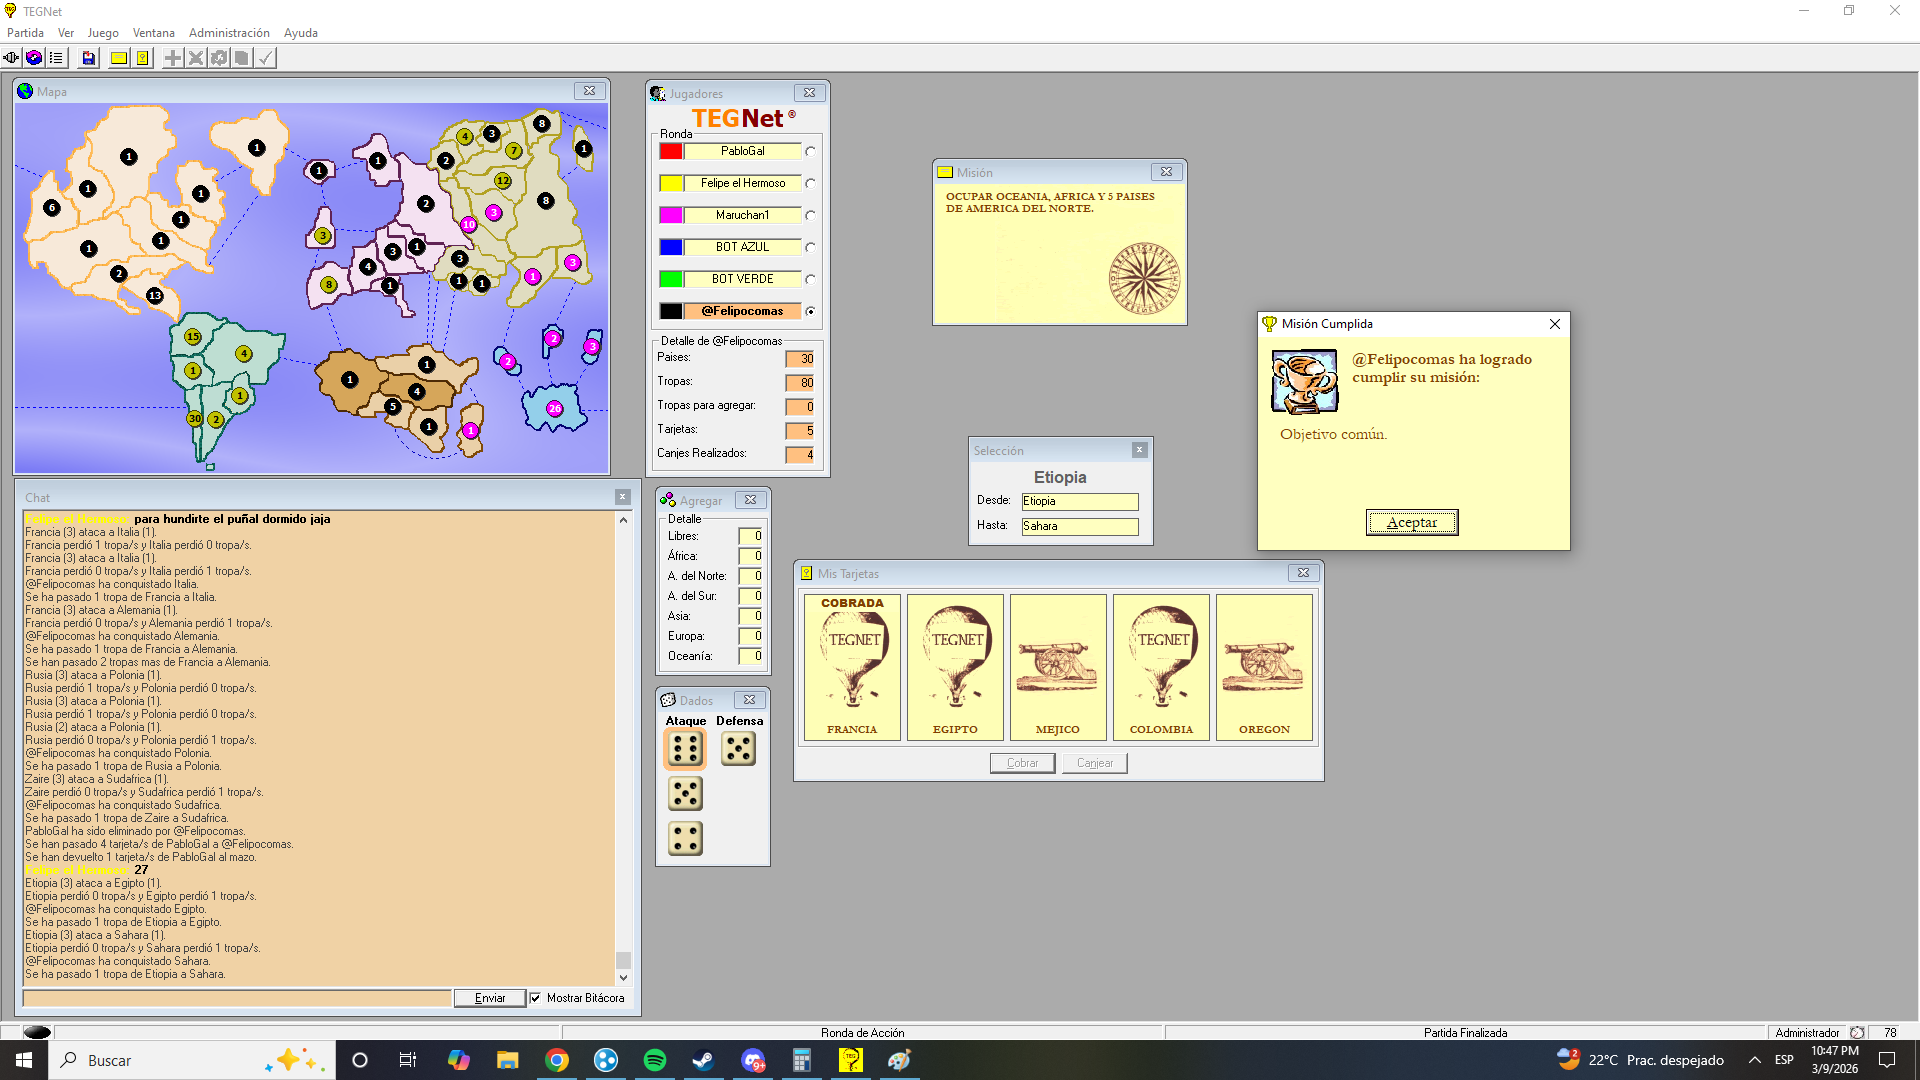Image resolution: width=1920 pixels, height=1080 pixels.
Task: Select the PabloGal round radio button
Action: coord(810,152)
